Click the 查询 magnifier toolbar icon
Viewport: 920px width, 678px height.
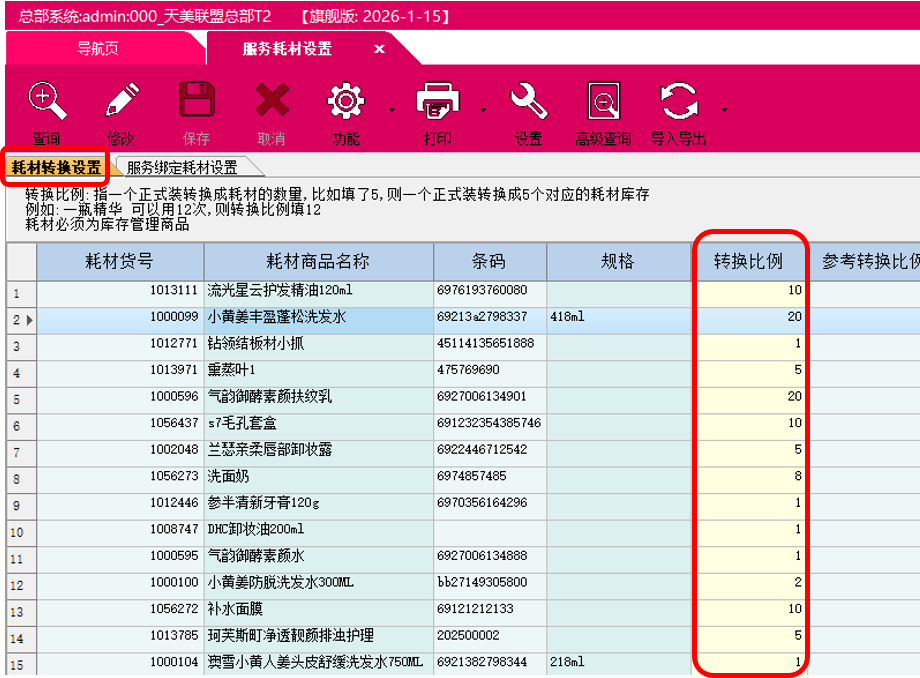pos(47,101)
